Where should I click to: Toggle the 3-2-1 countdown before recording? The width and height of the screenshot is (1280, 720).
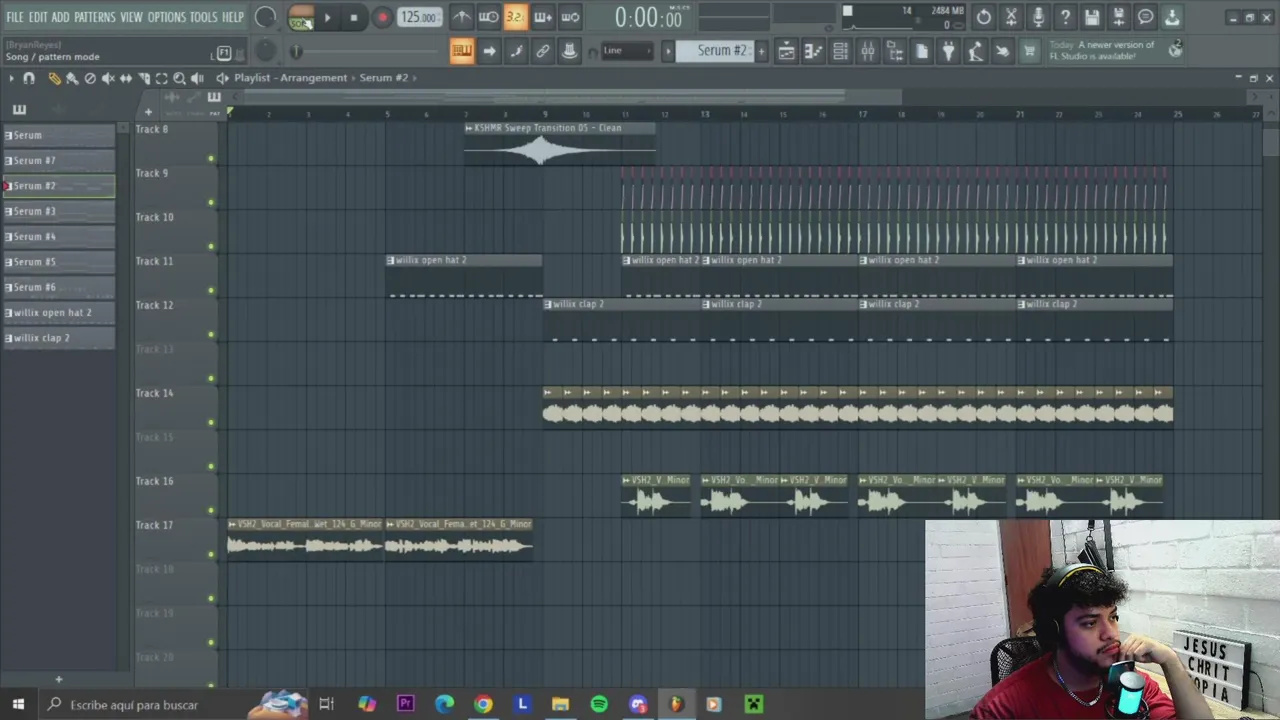point(515,17)
